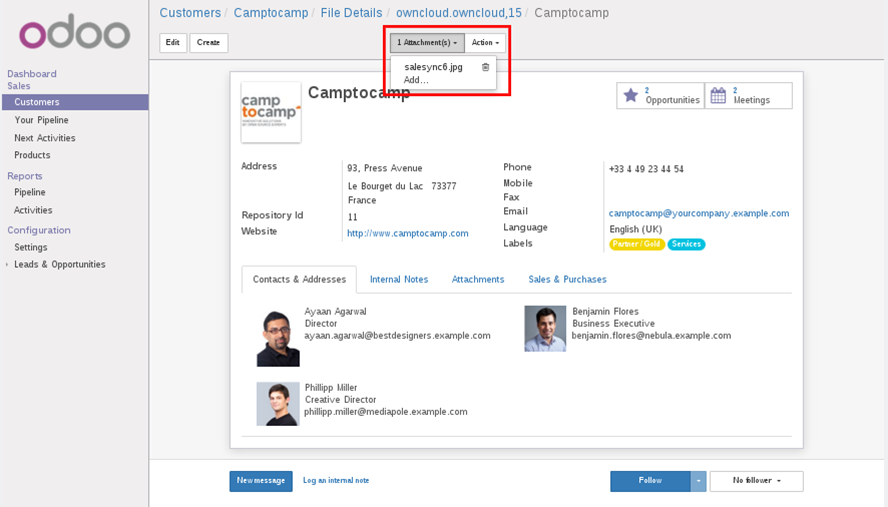This screenshot has height=507, width=888.
Task: Click the Opportunities star icon
Action: click(630, 95)
